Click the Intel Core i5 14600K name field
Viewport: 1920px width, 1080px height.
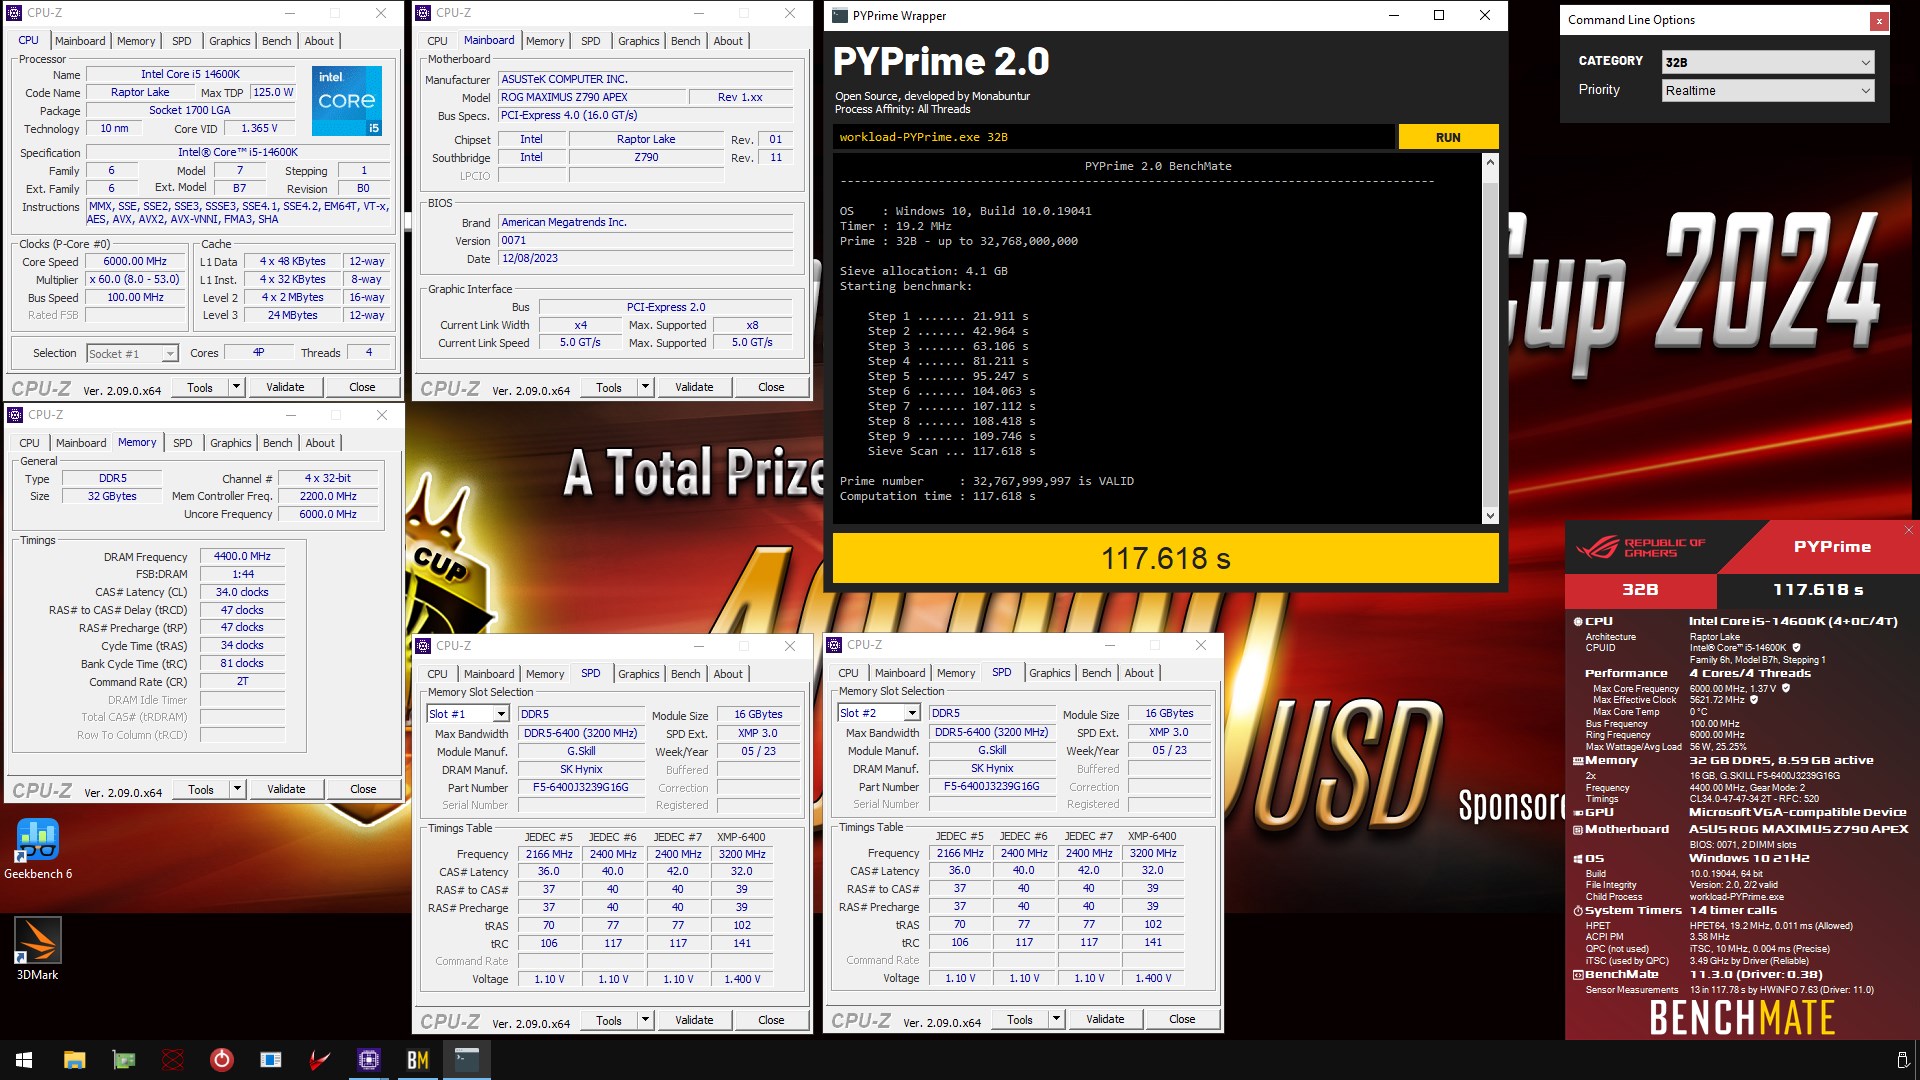click(x=190, y=74)
